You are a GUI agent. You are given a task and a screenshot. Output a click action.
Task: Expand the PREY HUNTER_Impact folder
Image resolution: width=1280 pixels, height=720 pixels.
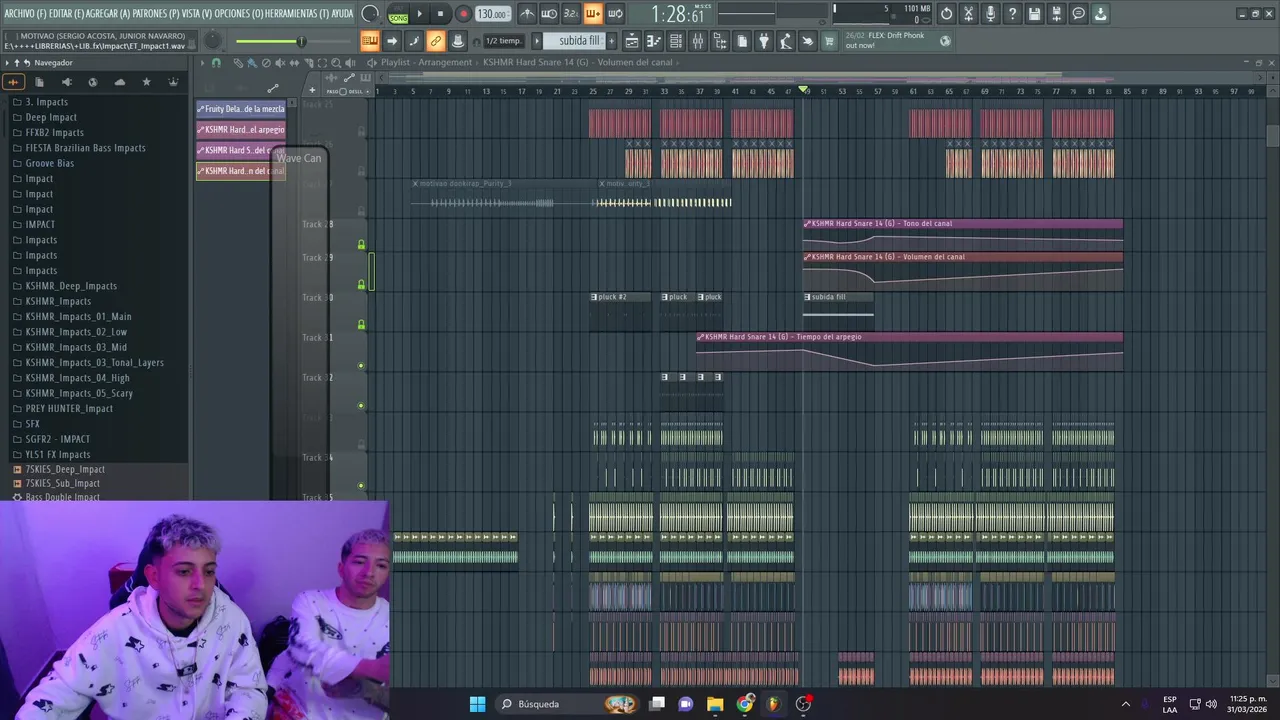pos(69,408)
